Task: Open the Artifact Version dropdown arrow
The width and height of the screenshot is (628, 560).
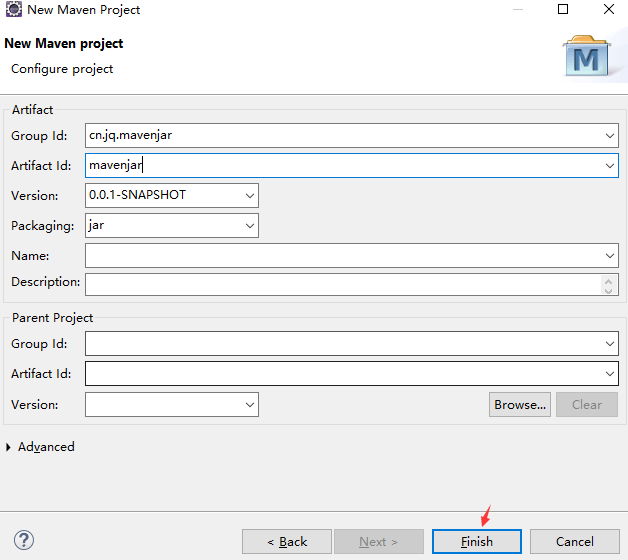Action: [x=250, y=195]
